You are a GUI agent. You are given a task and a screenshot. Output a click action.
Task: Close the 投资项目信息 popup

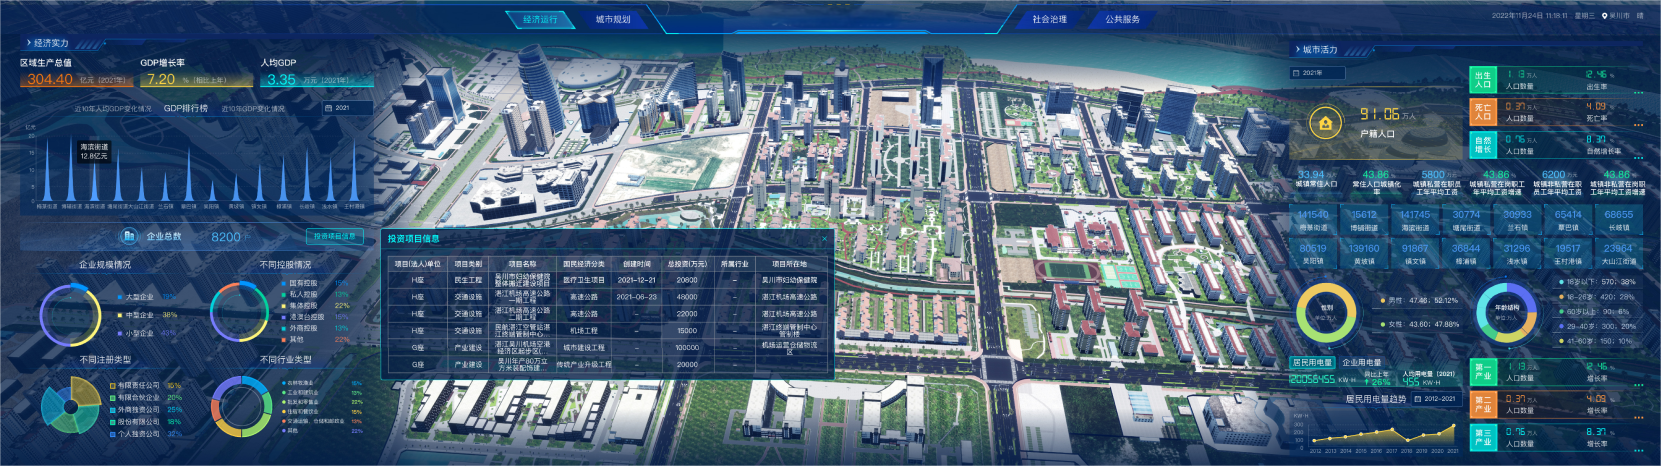[824, 239]
